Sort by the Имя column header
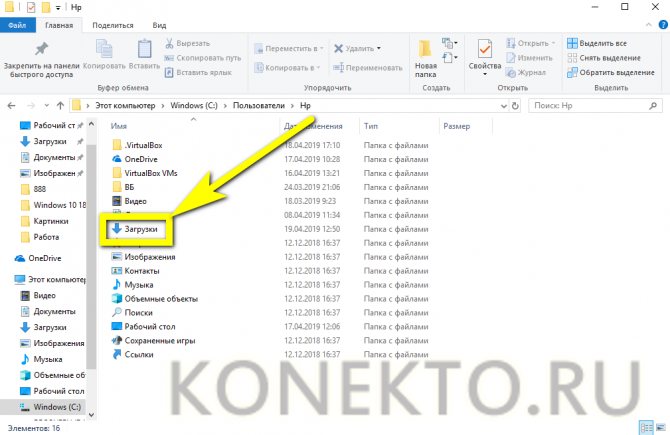 [118, 126]
